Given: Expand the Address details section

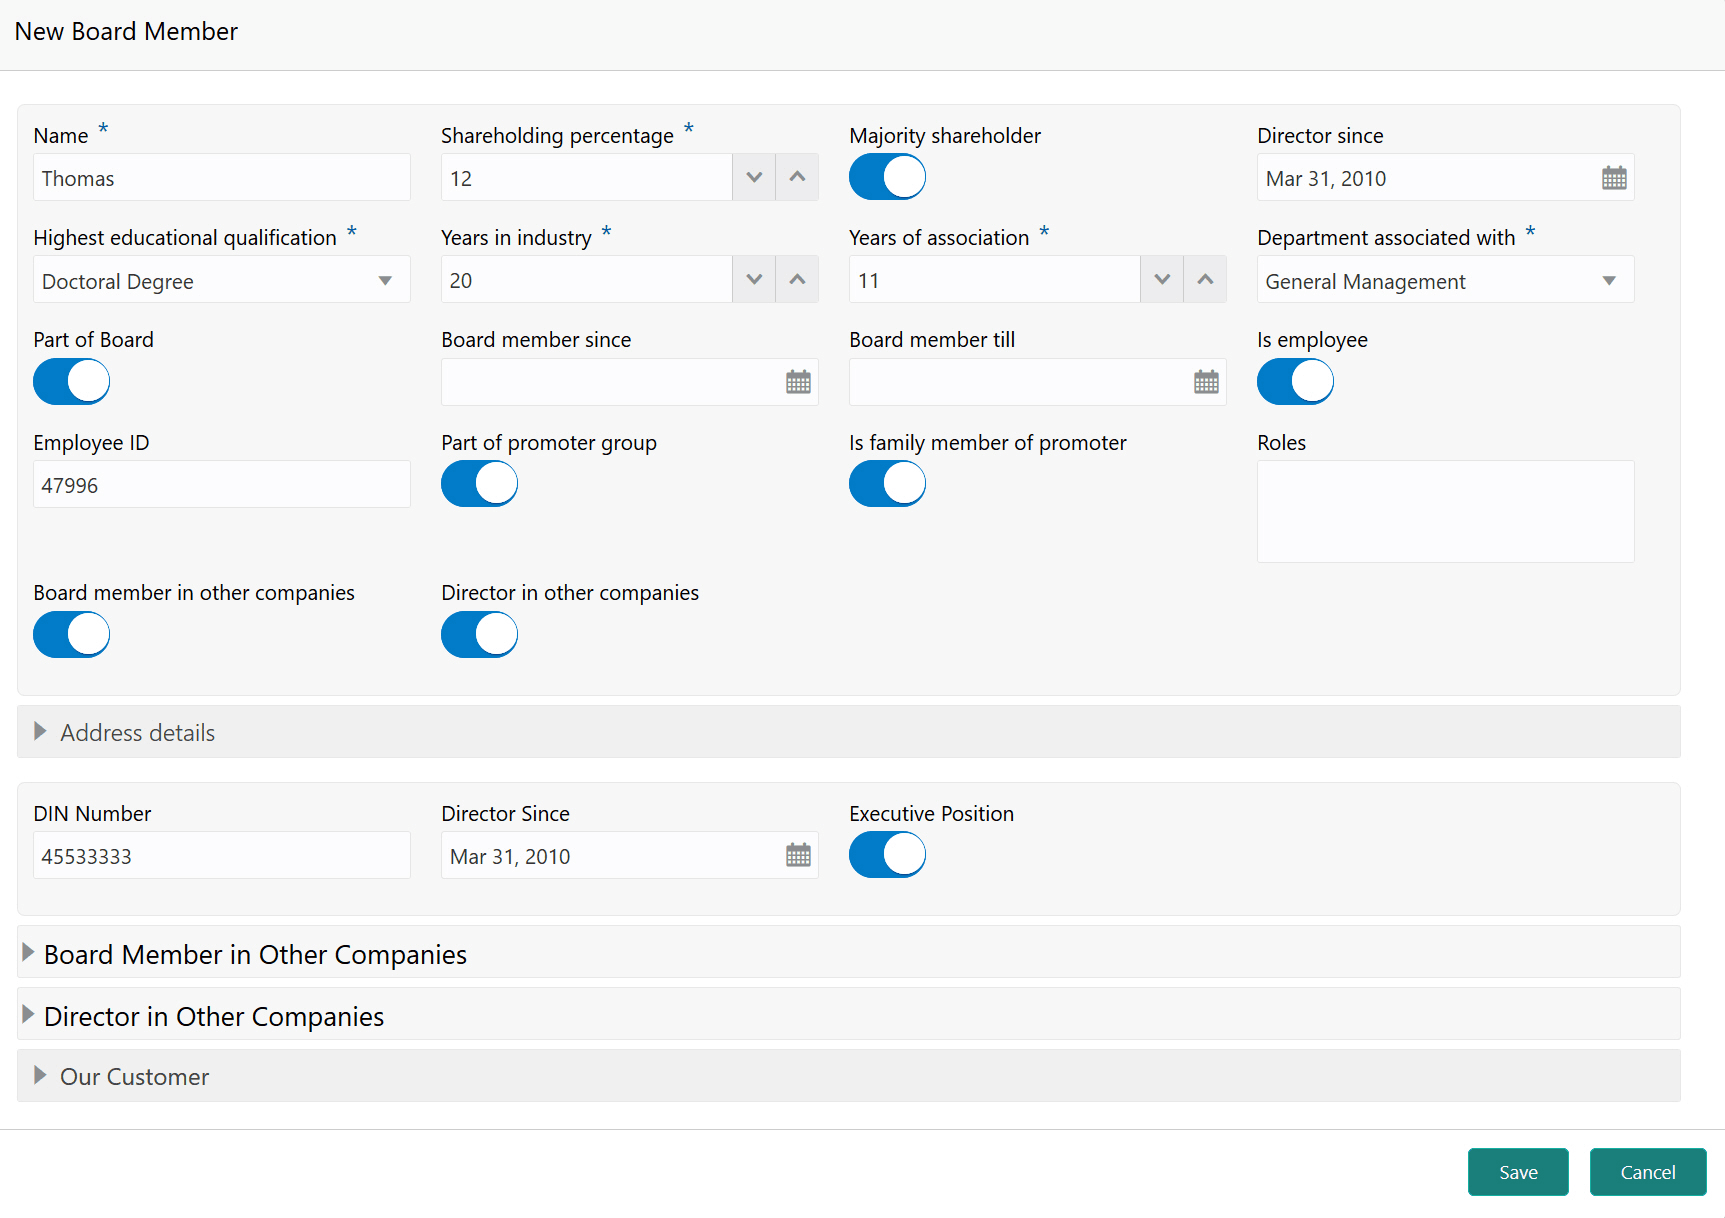Looking at the screenshot, I should (849, 732).
